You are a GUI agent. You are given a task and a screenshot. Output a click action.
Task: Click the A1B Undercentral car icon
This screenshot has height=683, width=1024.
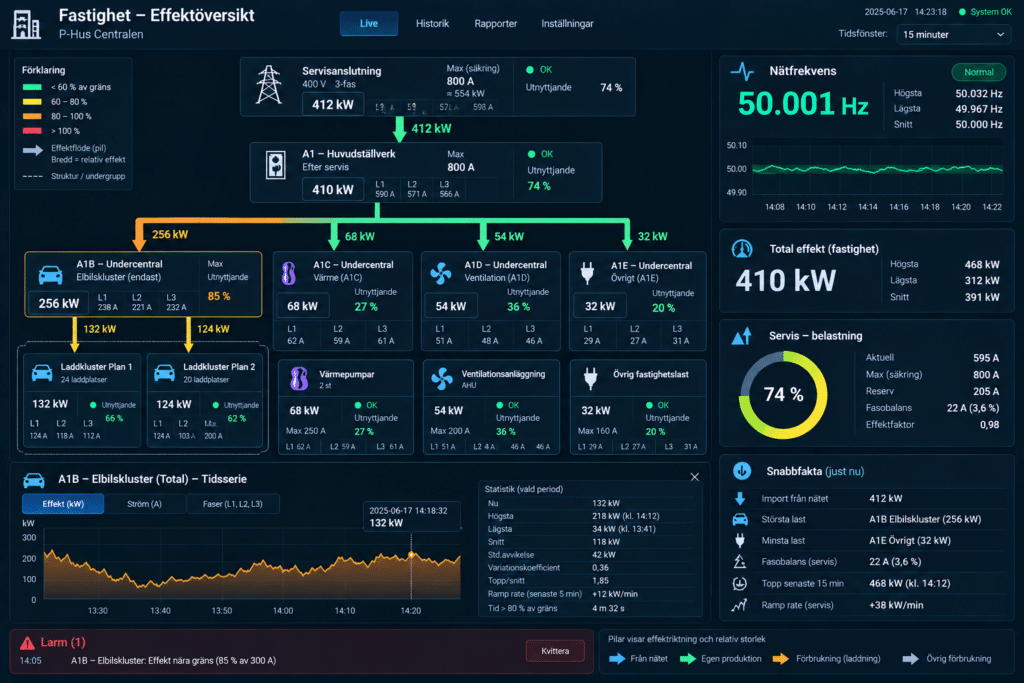(x=50, y=275)
